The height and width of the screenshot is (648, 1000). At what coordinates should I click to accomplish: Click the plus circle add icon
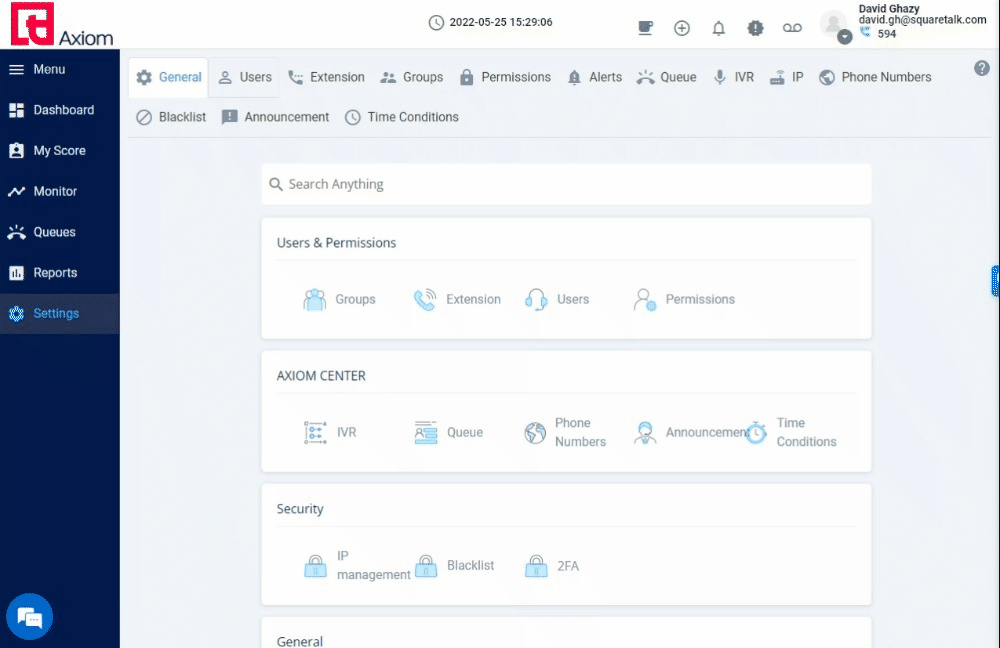[x=682, y=28]
